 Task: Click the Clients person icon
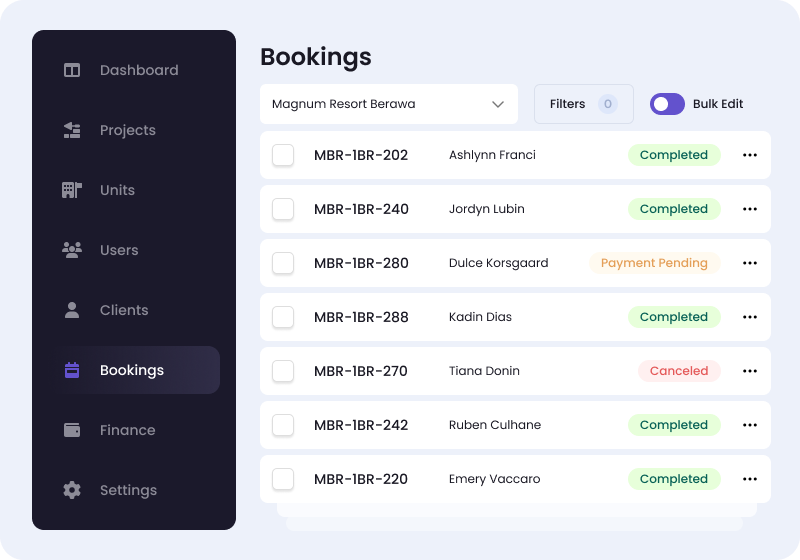[x=72, y=310]
